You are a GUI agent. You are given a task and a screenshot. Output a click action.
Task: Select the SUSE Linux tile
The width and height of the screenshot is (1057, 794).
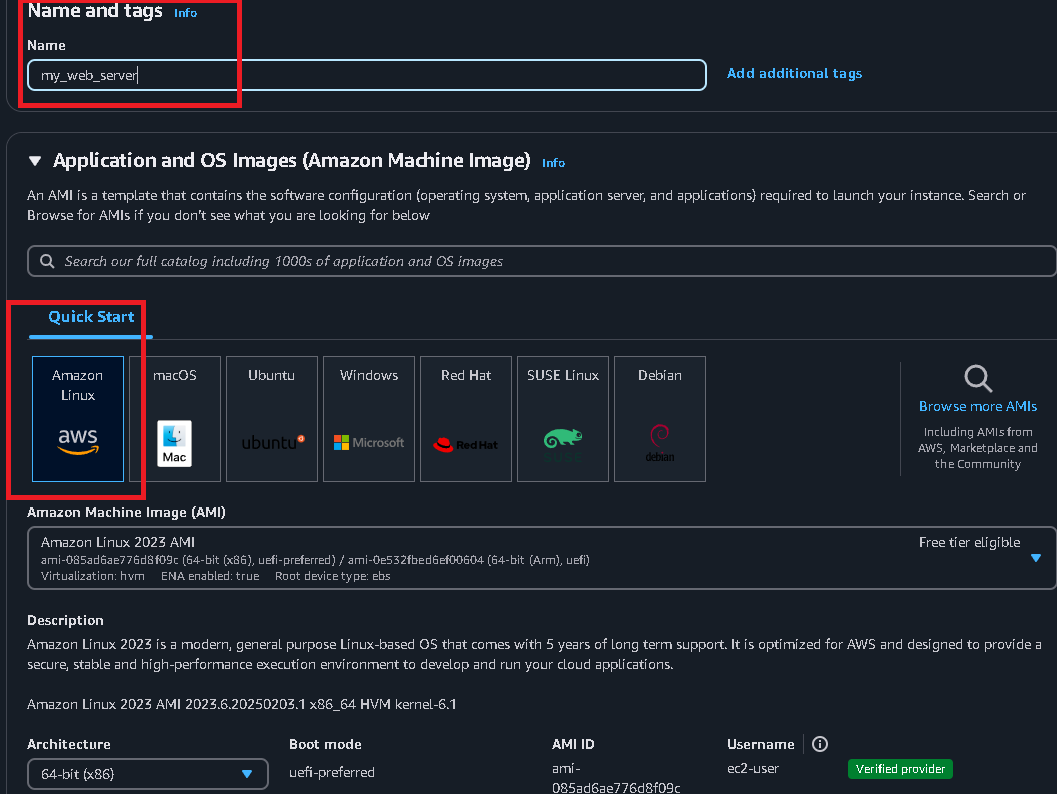coord(563,419)
